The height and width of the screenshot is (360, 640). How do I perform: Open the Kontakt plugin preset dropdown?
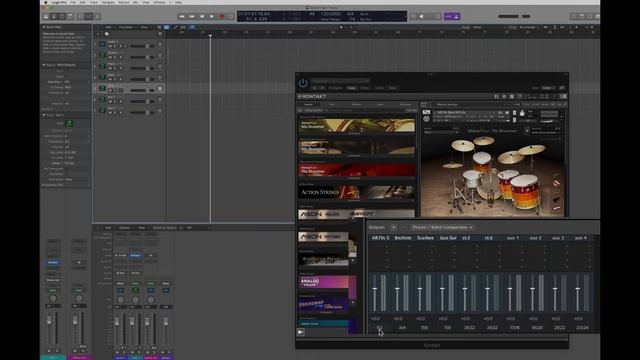point(340,81)
